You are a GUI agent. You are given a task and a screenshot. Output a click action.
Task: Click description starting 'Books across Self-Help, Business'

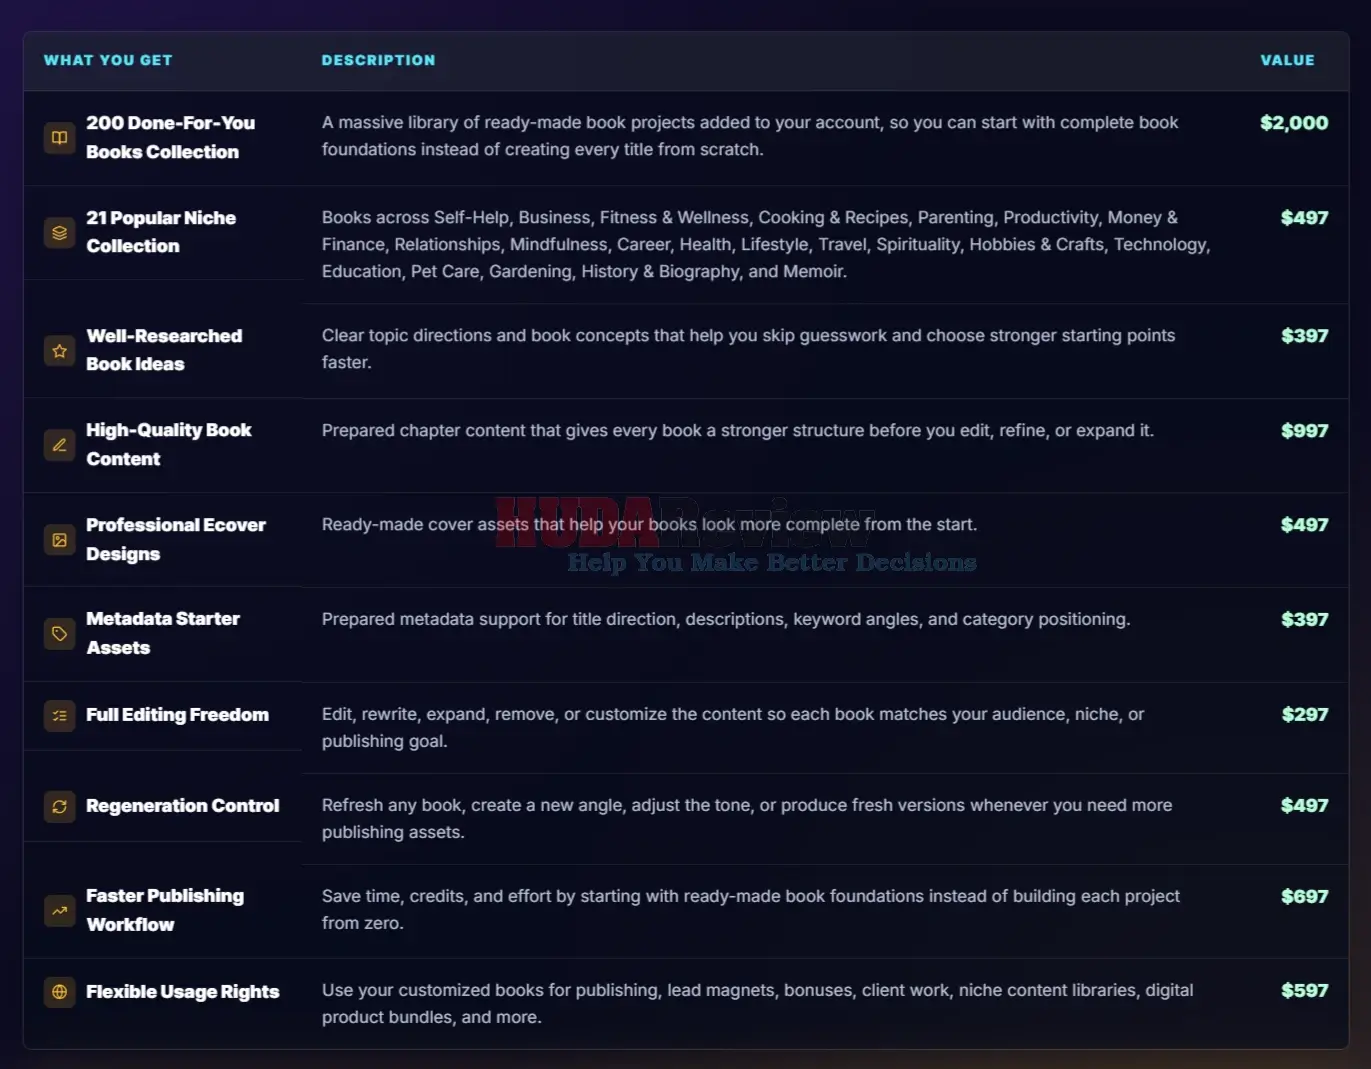coord(766,244)
